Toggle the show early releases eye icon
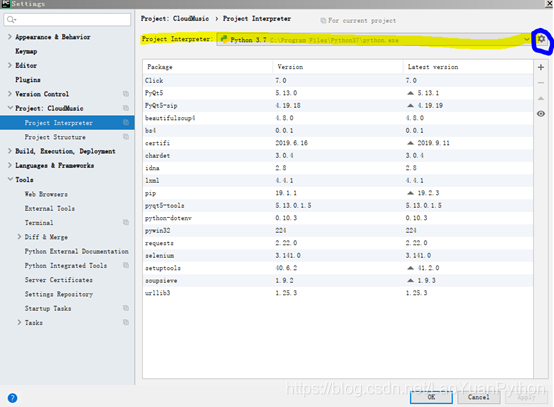This screenshot has height=407, width=554. (541, 114)
